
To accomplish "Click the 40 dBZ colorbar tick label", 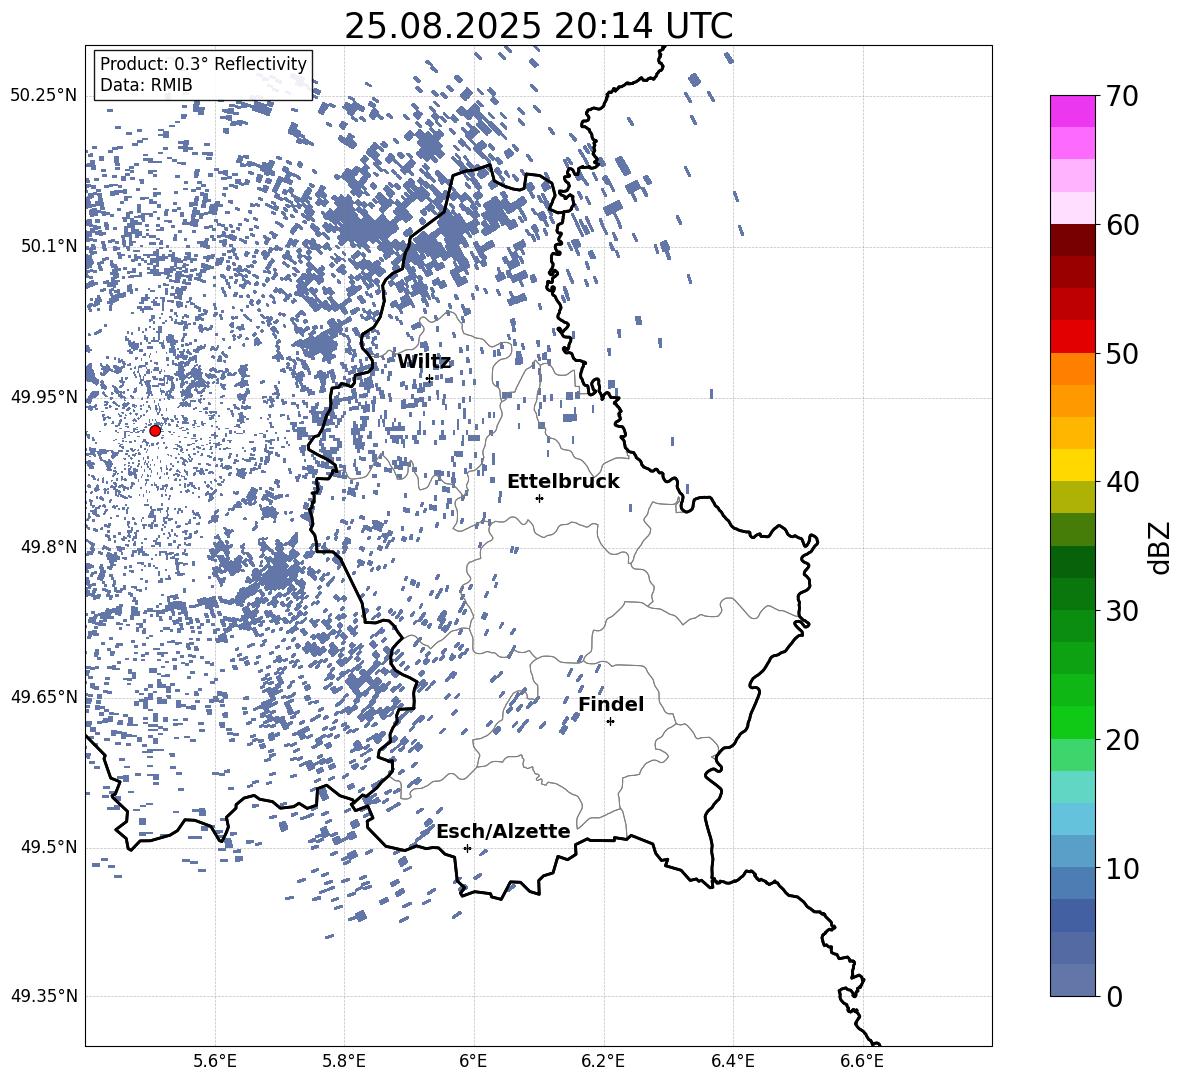I will click(1122, 482).
